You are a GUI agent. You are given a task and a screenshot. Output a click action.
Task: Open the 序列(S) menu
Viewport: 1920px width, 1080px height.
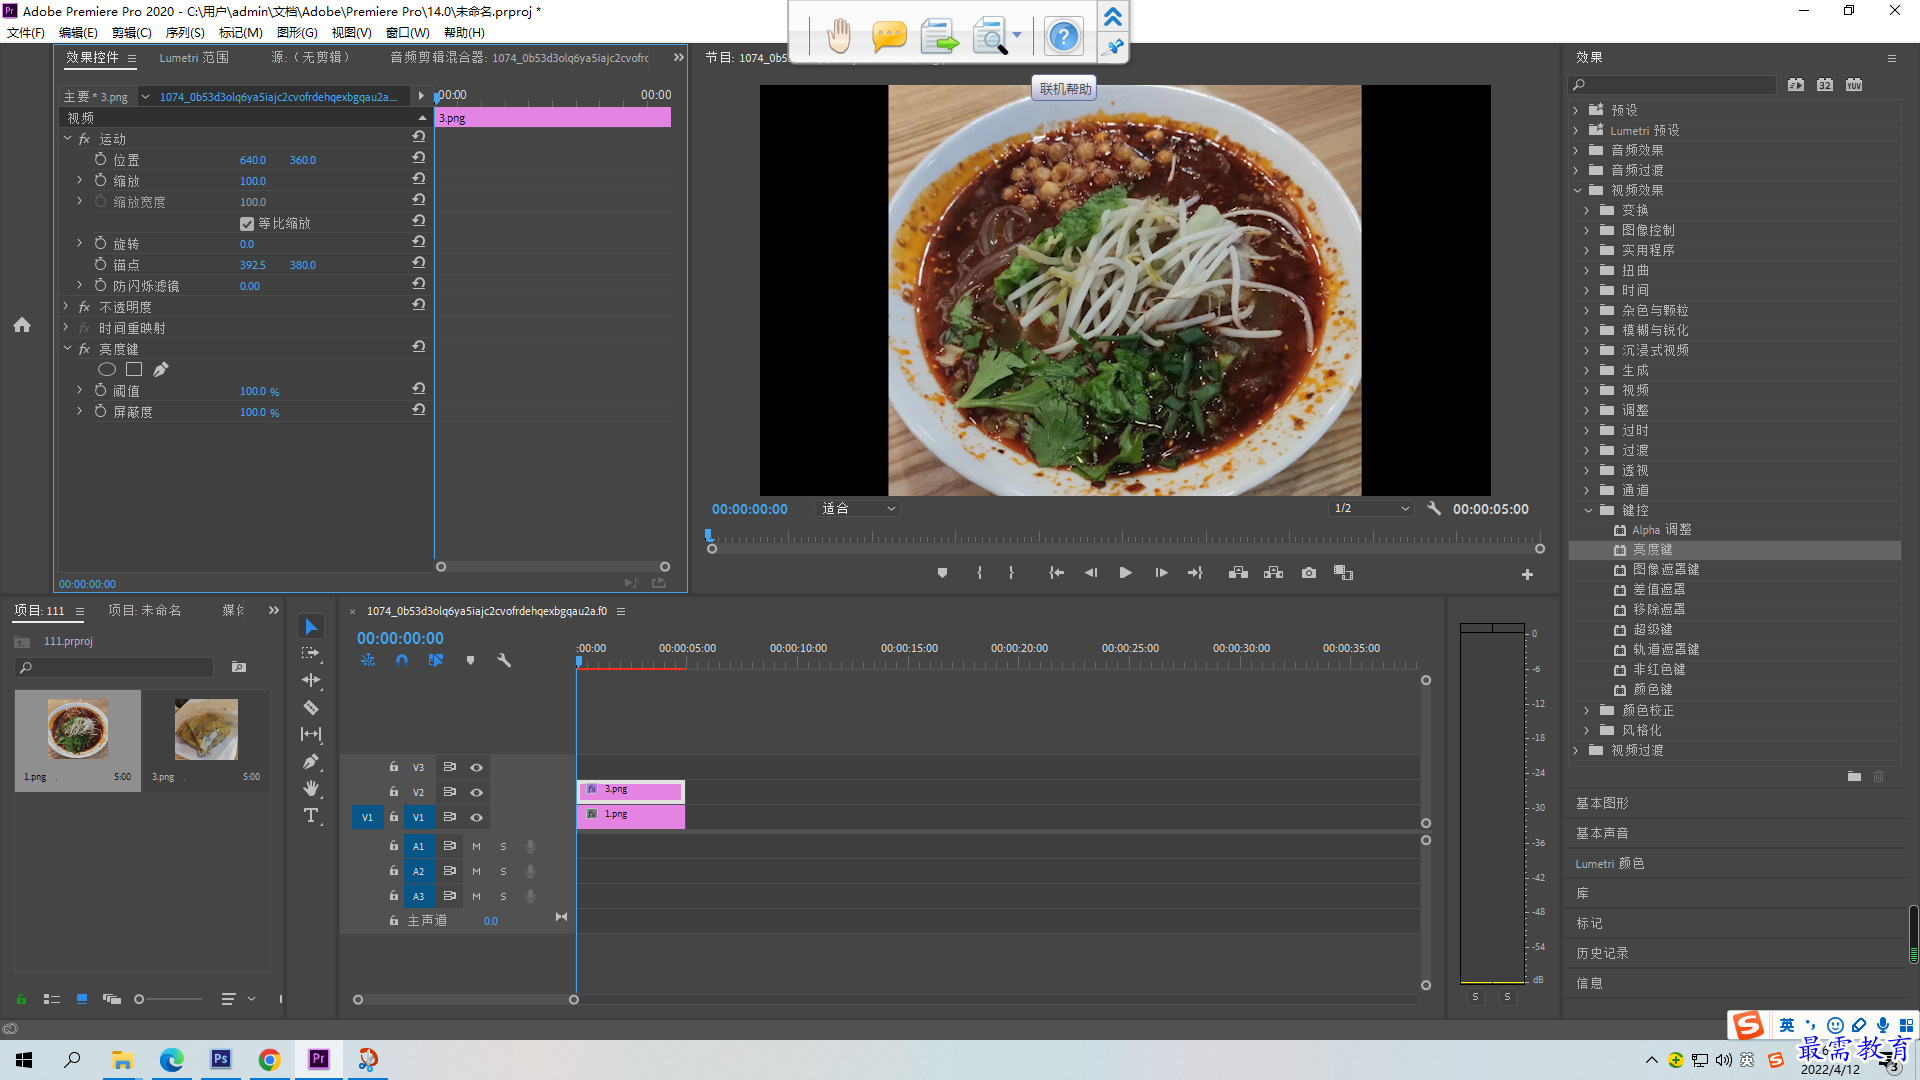point(185,32)
